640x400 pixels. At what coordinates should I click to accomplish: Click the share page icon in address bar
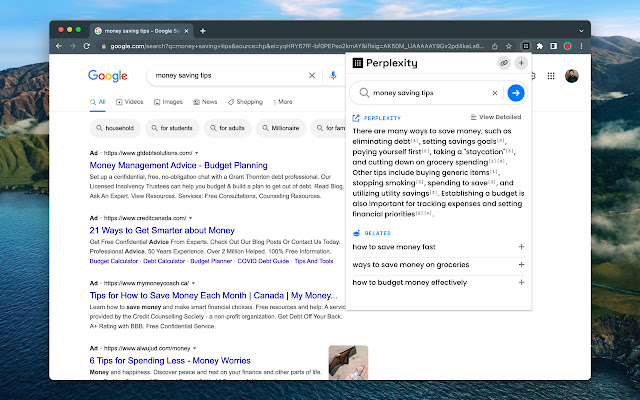(495, 46)
